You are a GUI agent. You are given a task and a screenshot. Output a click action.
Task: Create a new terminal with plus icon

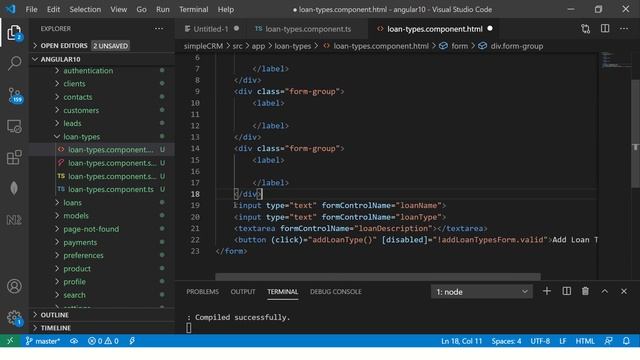click(547, 291)
